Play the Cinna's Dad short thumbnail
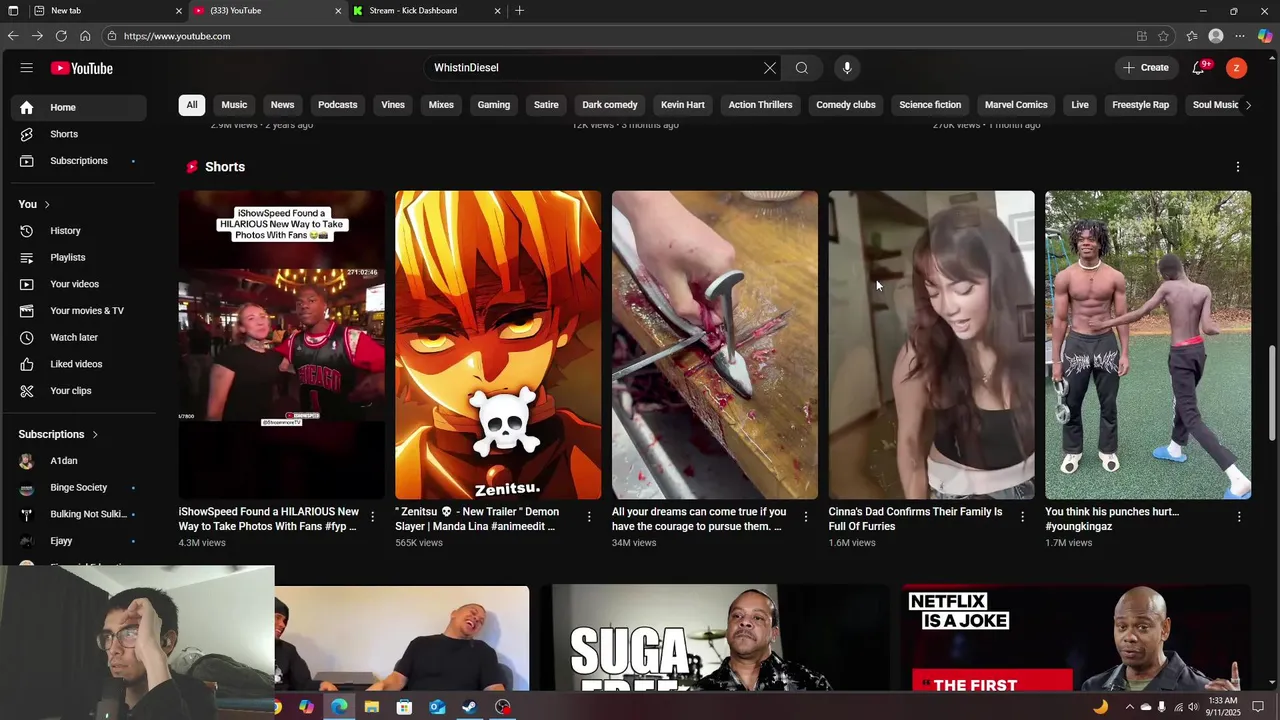The width and height of the screenshot is (1280, 720). [931, 345]
